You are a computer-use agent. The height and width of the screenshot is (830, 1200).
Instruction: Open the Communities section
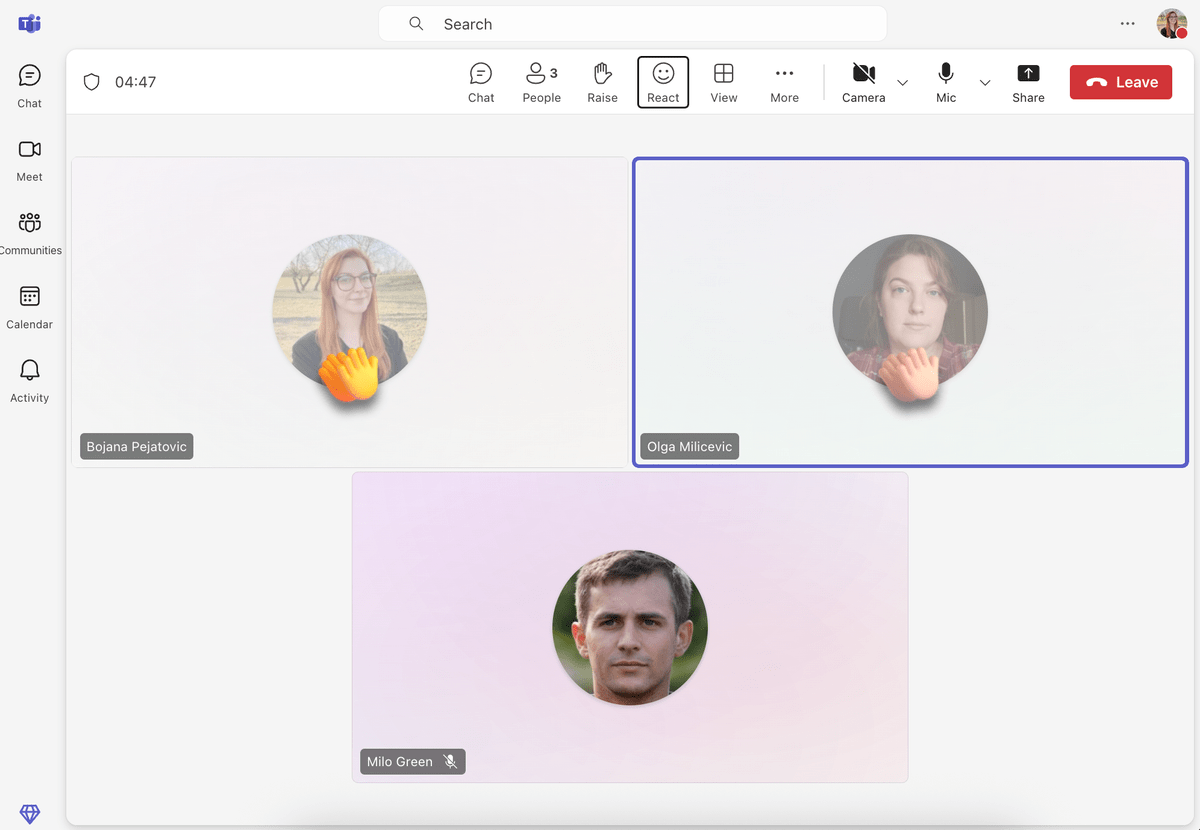[x=29, y=231]
